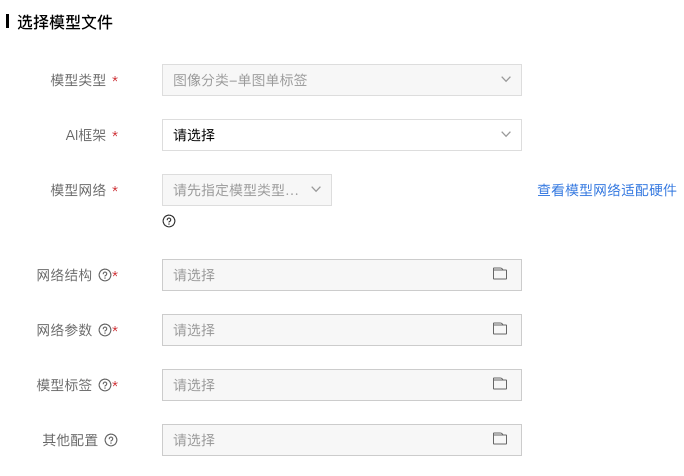Click the 其他配置 请选择 input field
The height and width of the screenshot is (476, 684).
(x=342, y=440)
